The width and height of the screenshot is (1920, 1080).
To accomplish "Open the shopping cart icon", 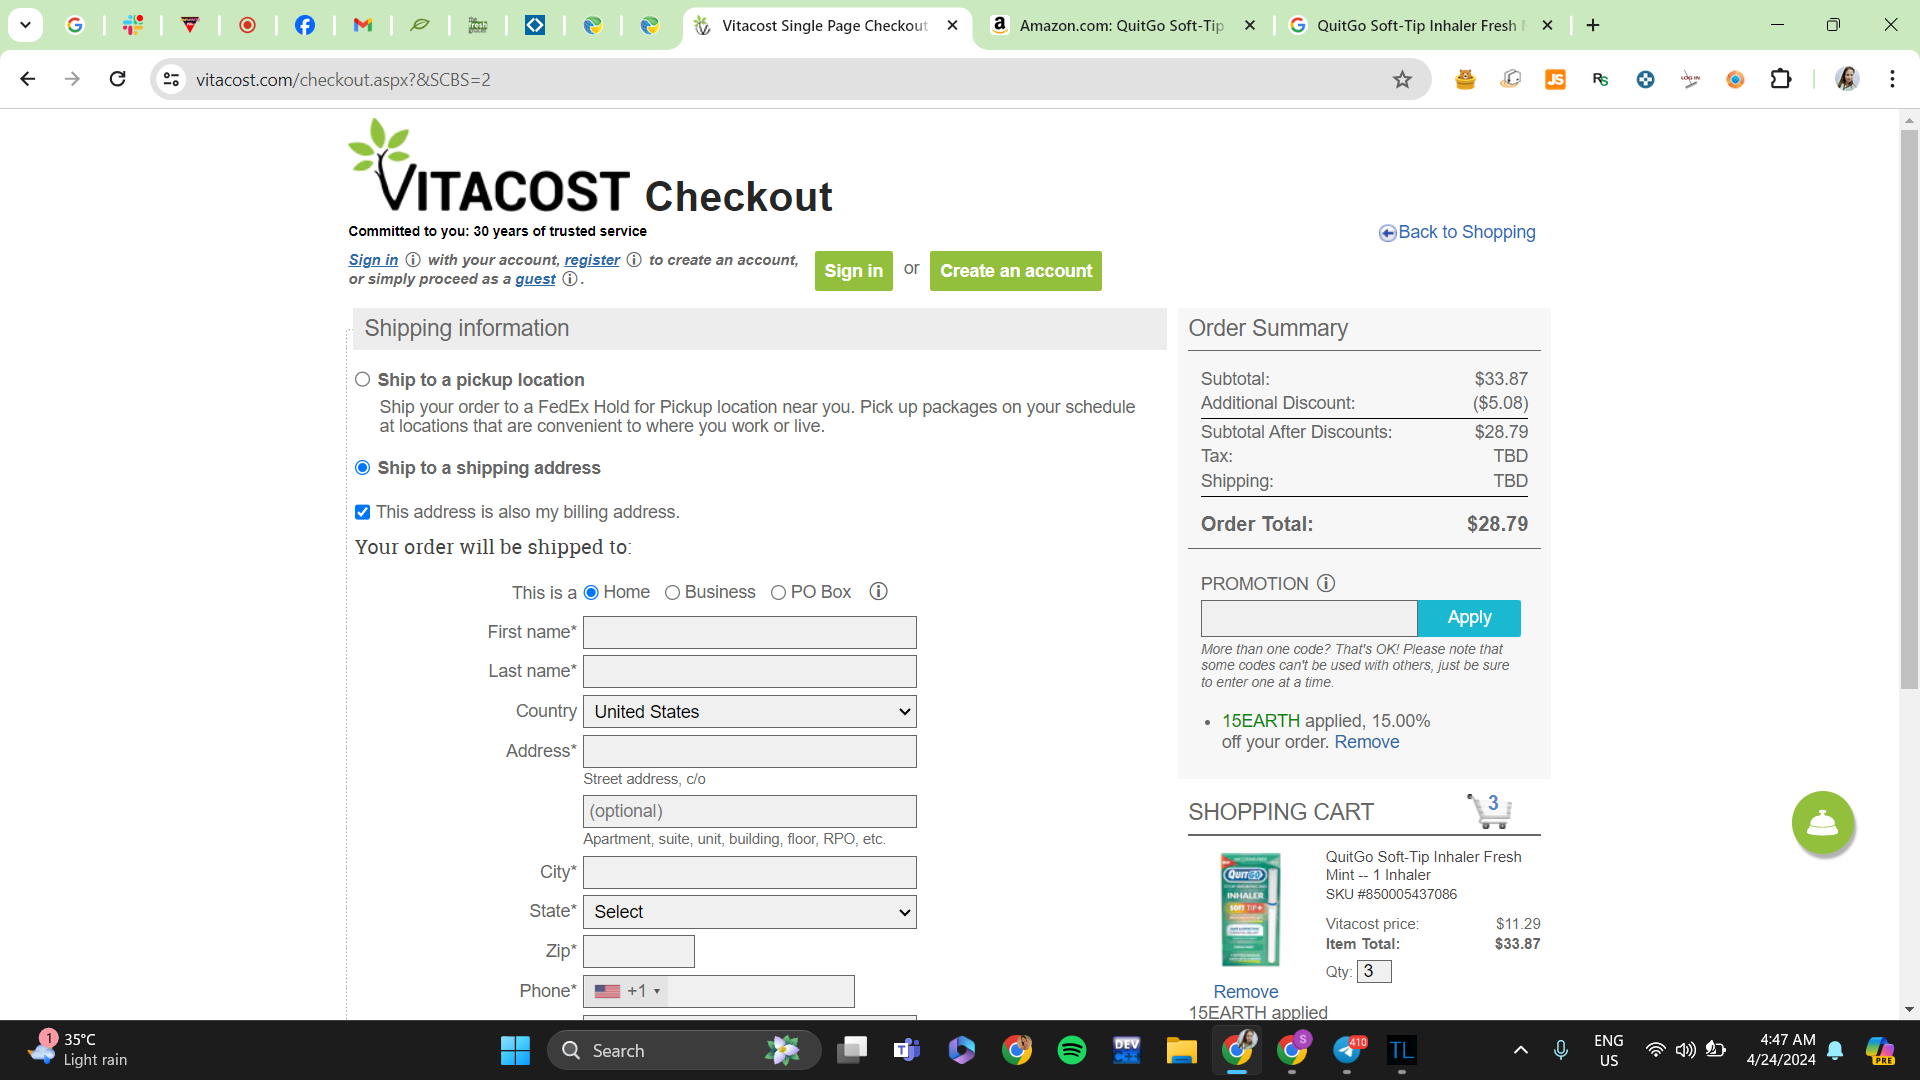I will click(x=1489, y=811).
